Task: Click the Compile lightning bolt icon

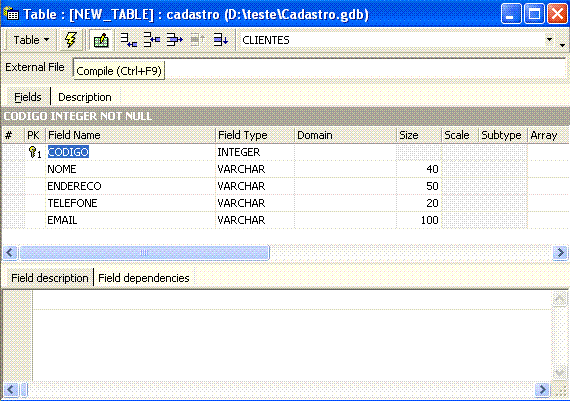Action: [x=71, y=40]
